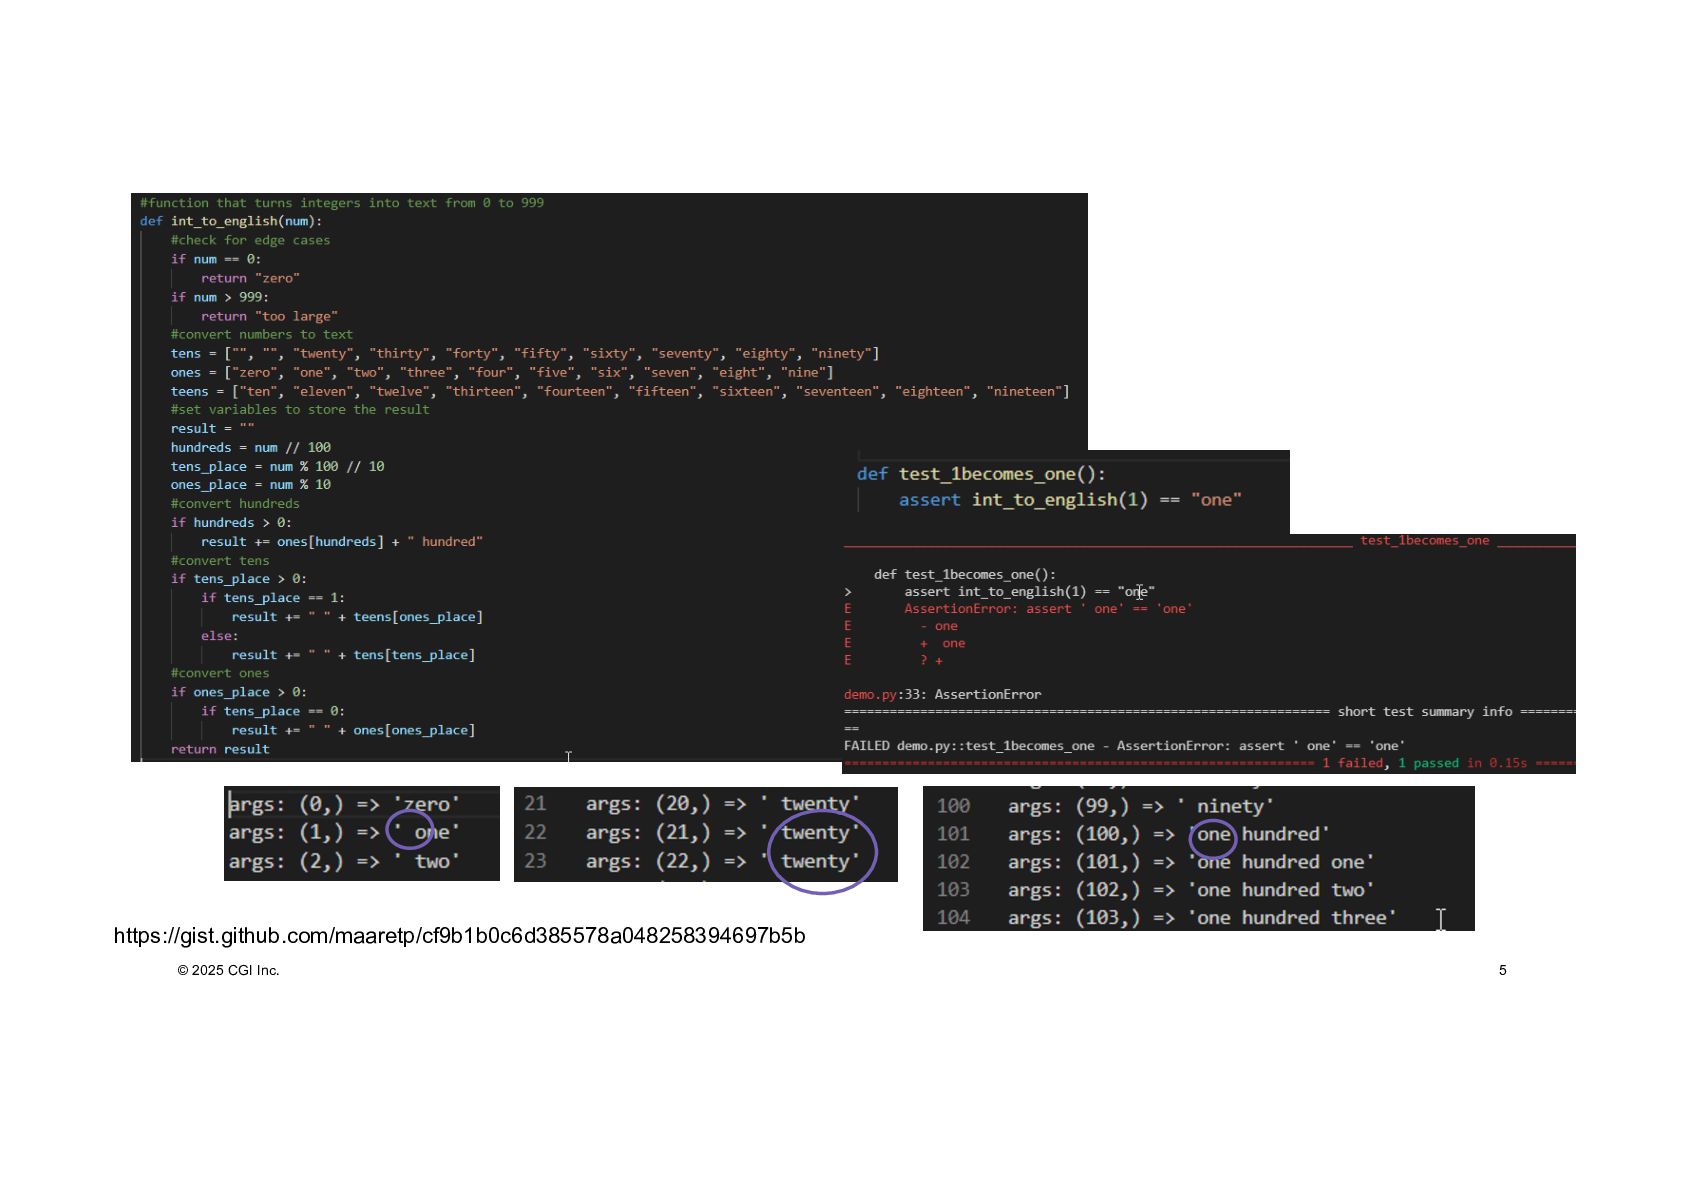
Task: Click the red 'test_1becomes_one' header in pytest output
Action: 1424,541
